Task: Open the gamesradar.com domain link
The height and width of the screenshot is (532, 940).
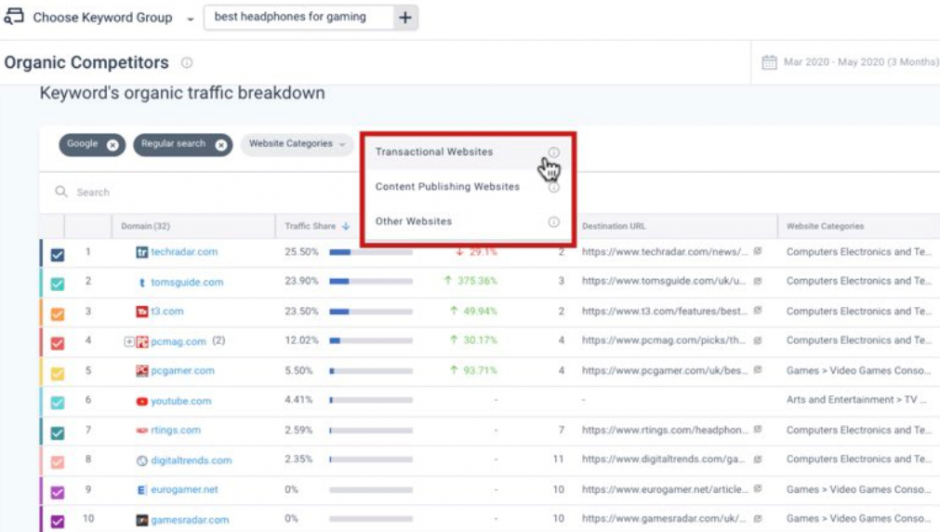Action: pos(189,519)
